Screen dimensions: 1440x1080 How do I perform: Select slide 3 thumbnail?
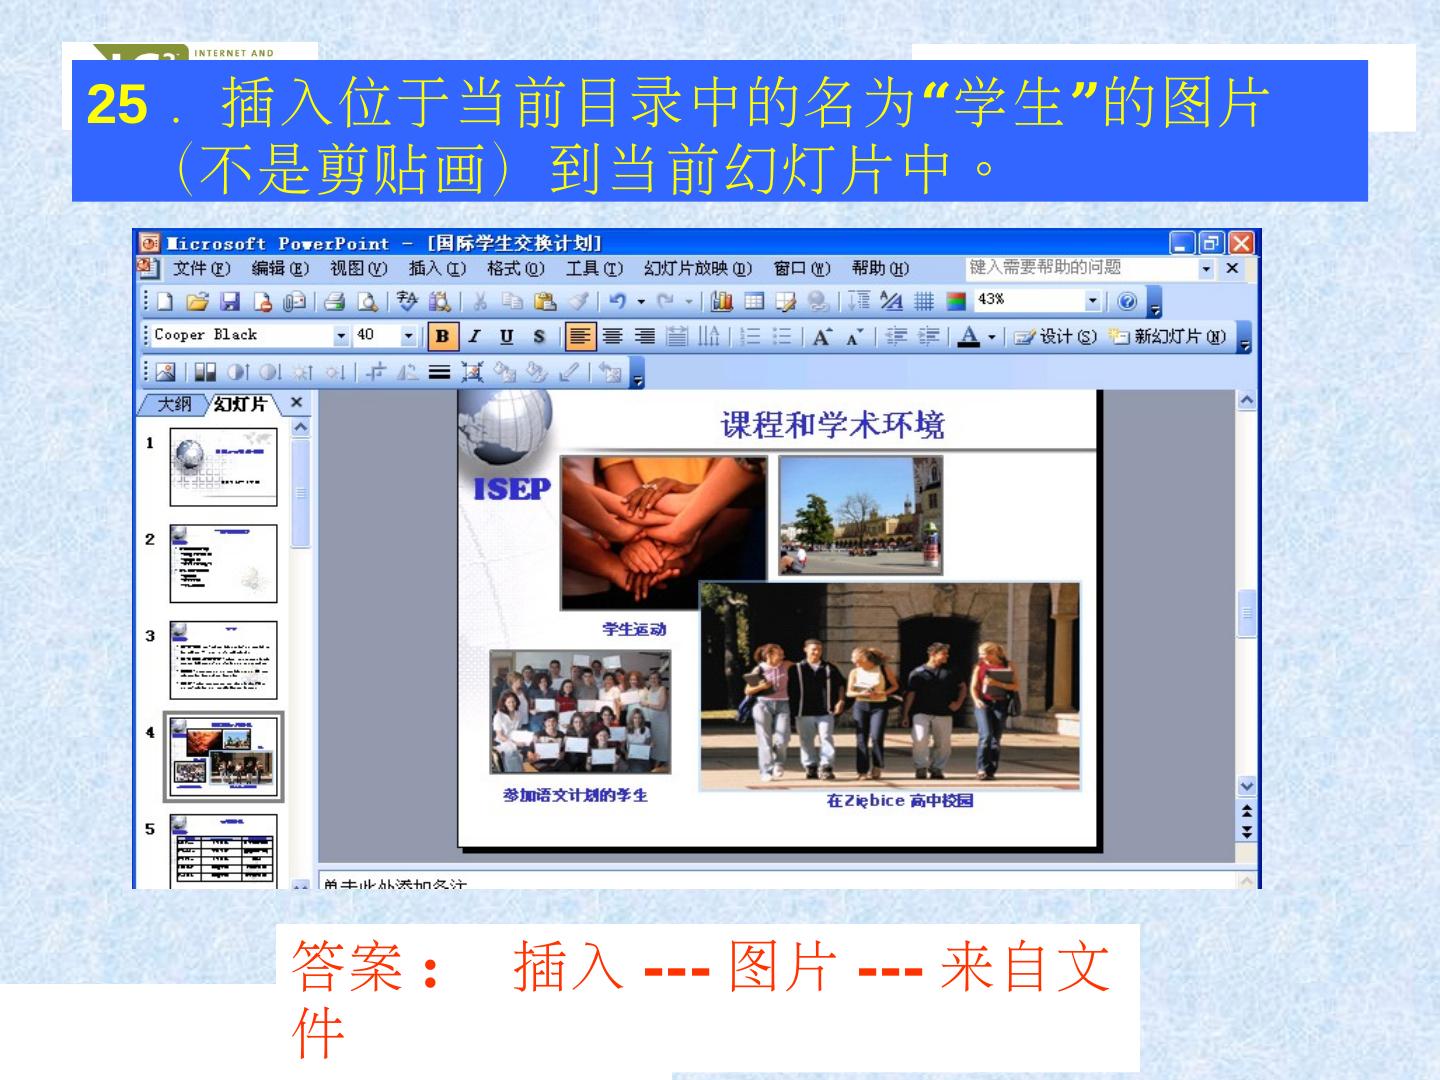(223, 660)
